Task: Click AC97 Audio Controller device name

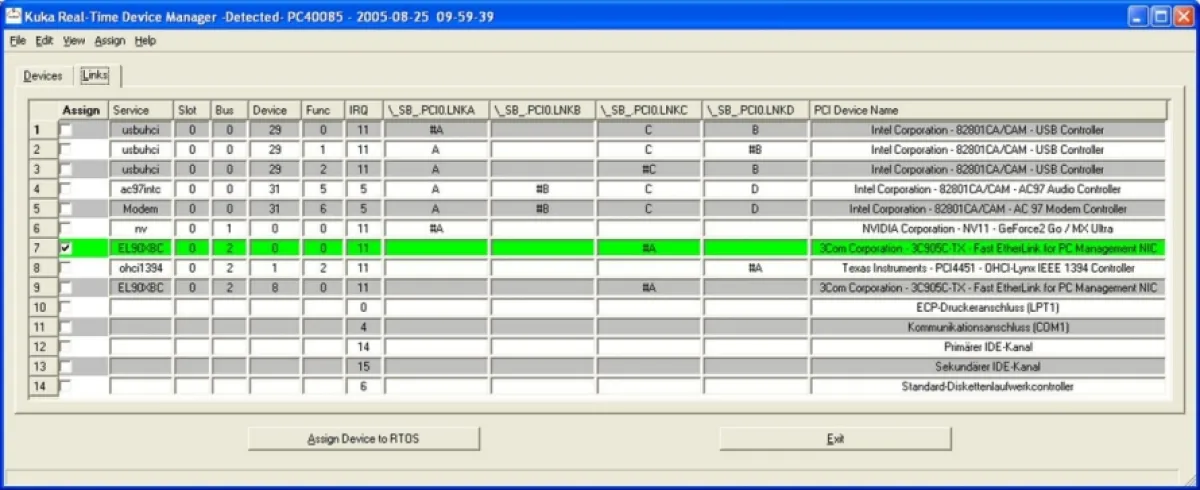Action: point(988,189)
